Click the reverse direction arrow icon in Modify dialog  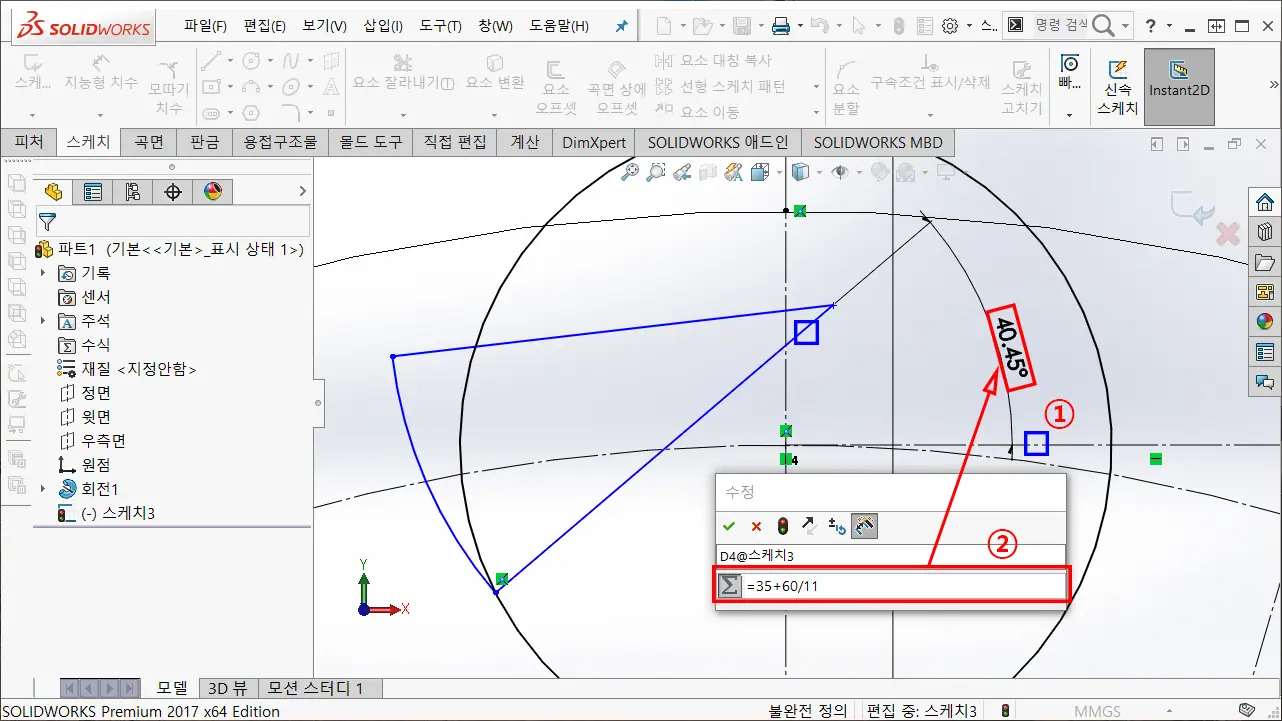pyautogui.click(x=810, y=526)
